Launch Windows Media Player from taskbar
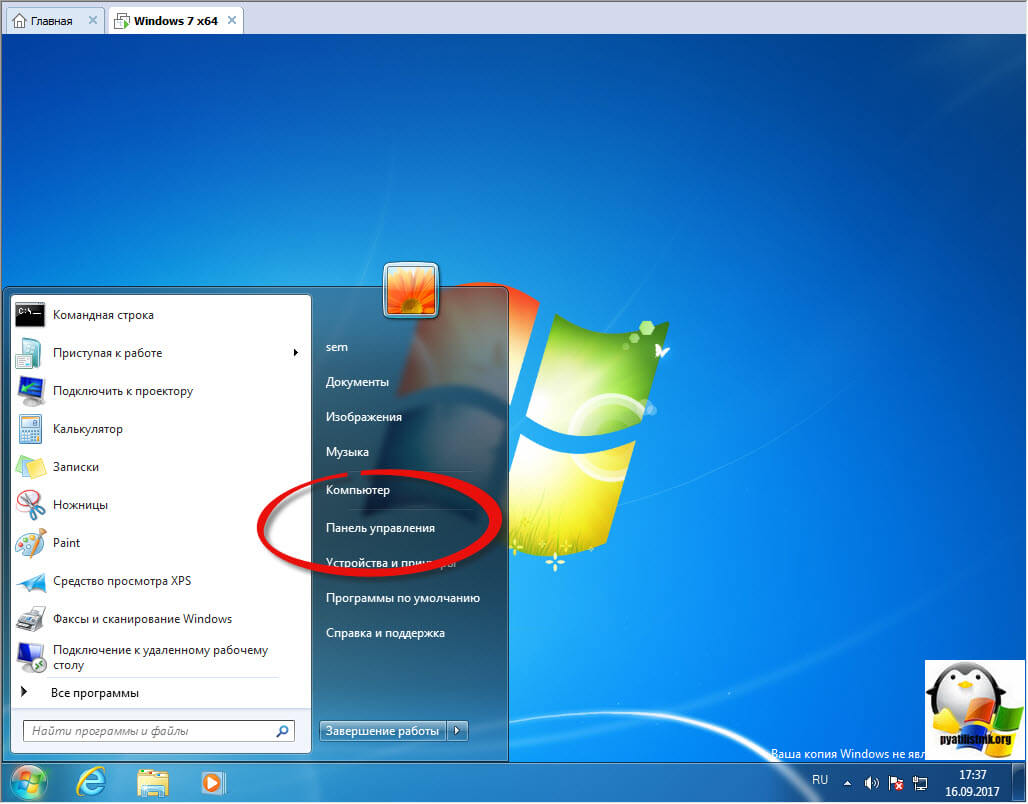Viewport: 1028px width, 804px height. pyautogui.click(x=212, y=781)
